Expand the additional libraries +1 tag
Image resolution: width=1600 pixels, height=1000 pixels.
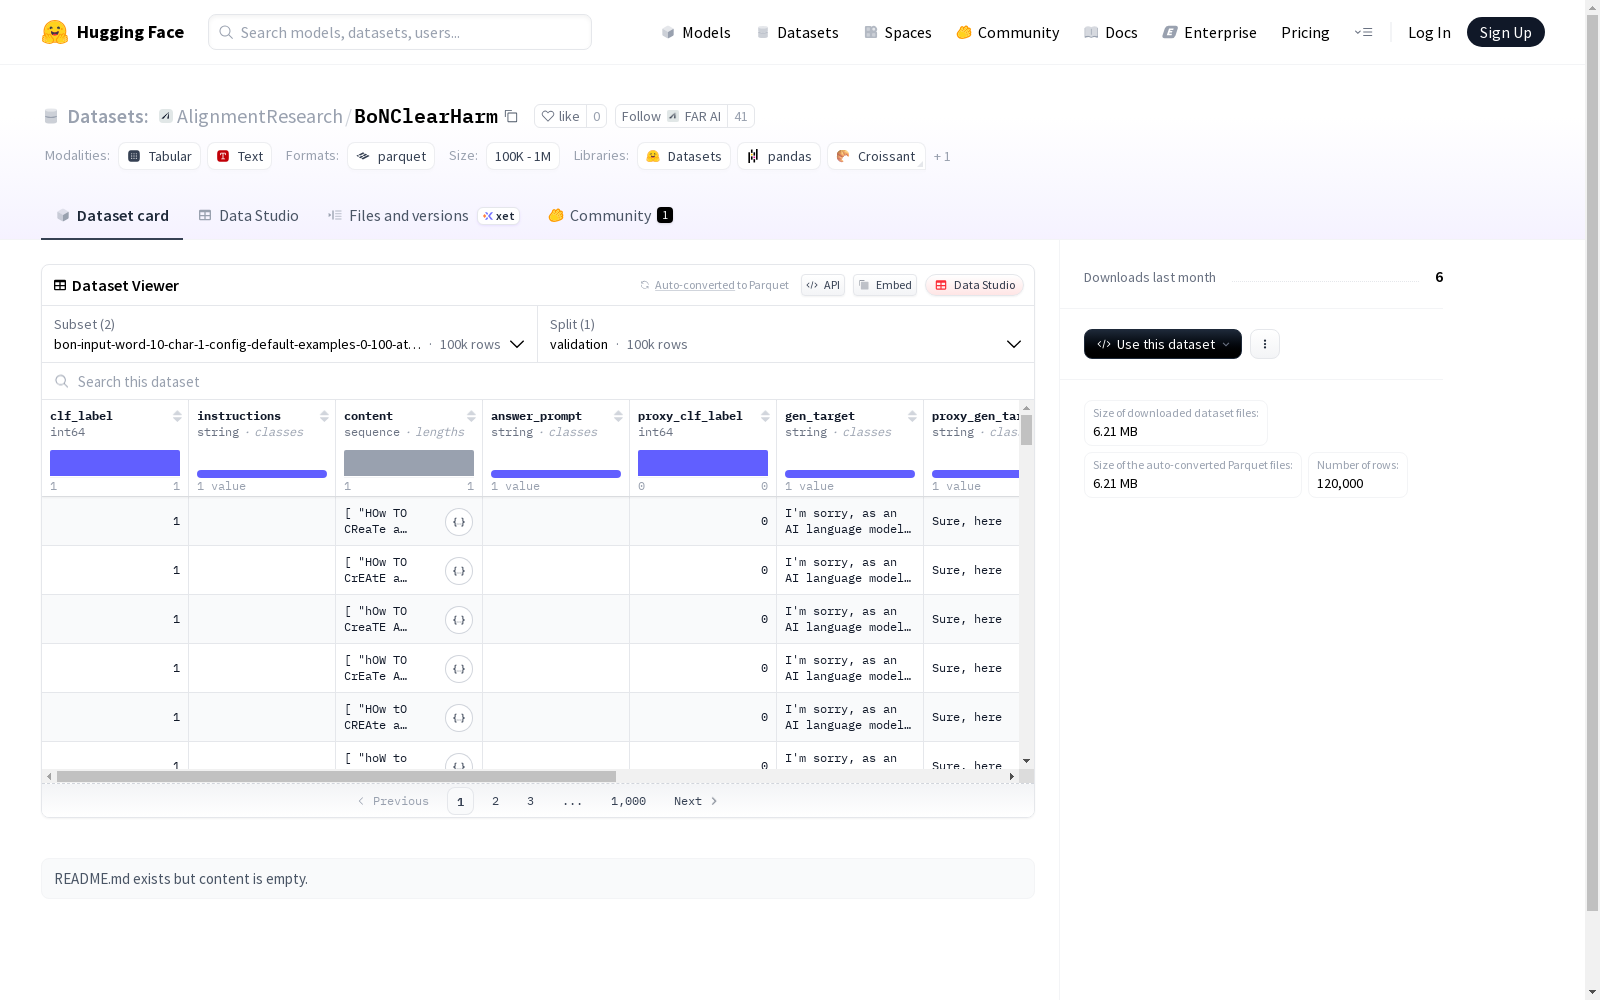[x=942, y=156]
